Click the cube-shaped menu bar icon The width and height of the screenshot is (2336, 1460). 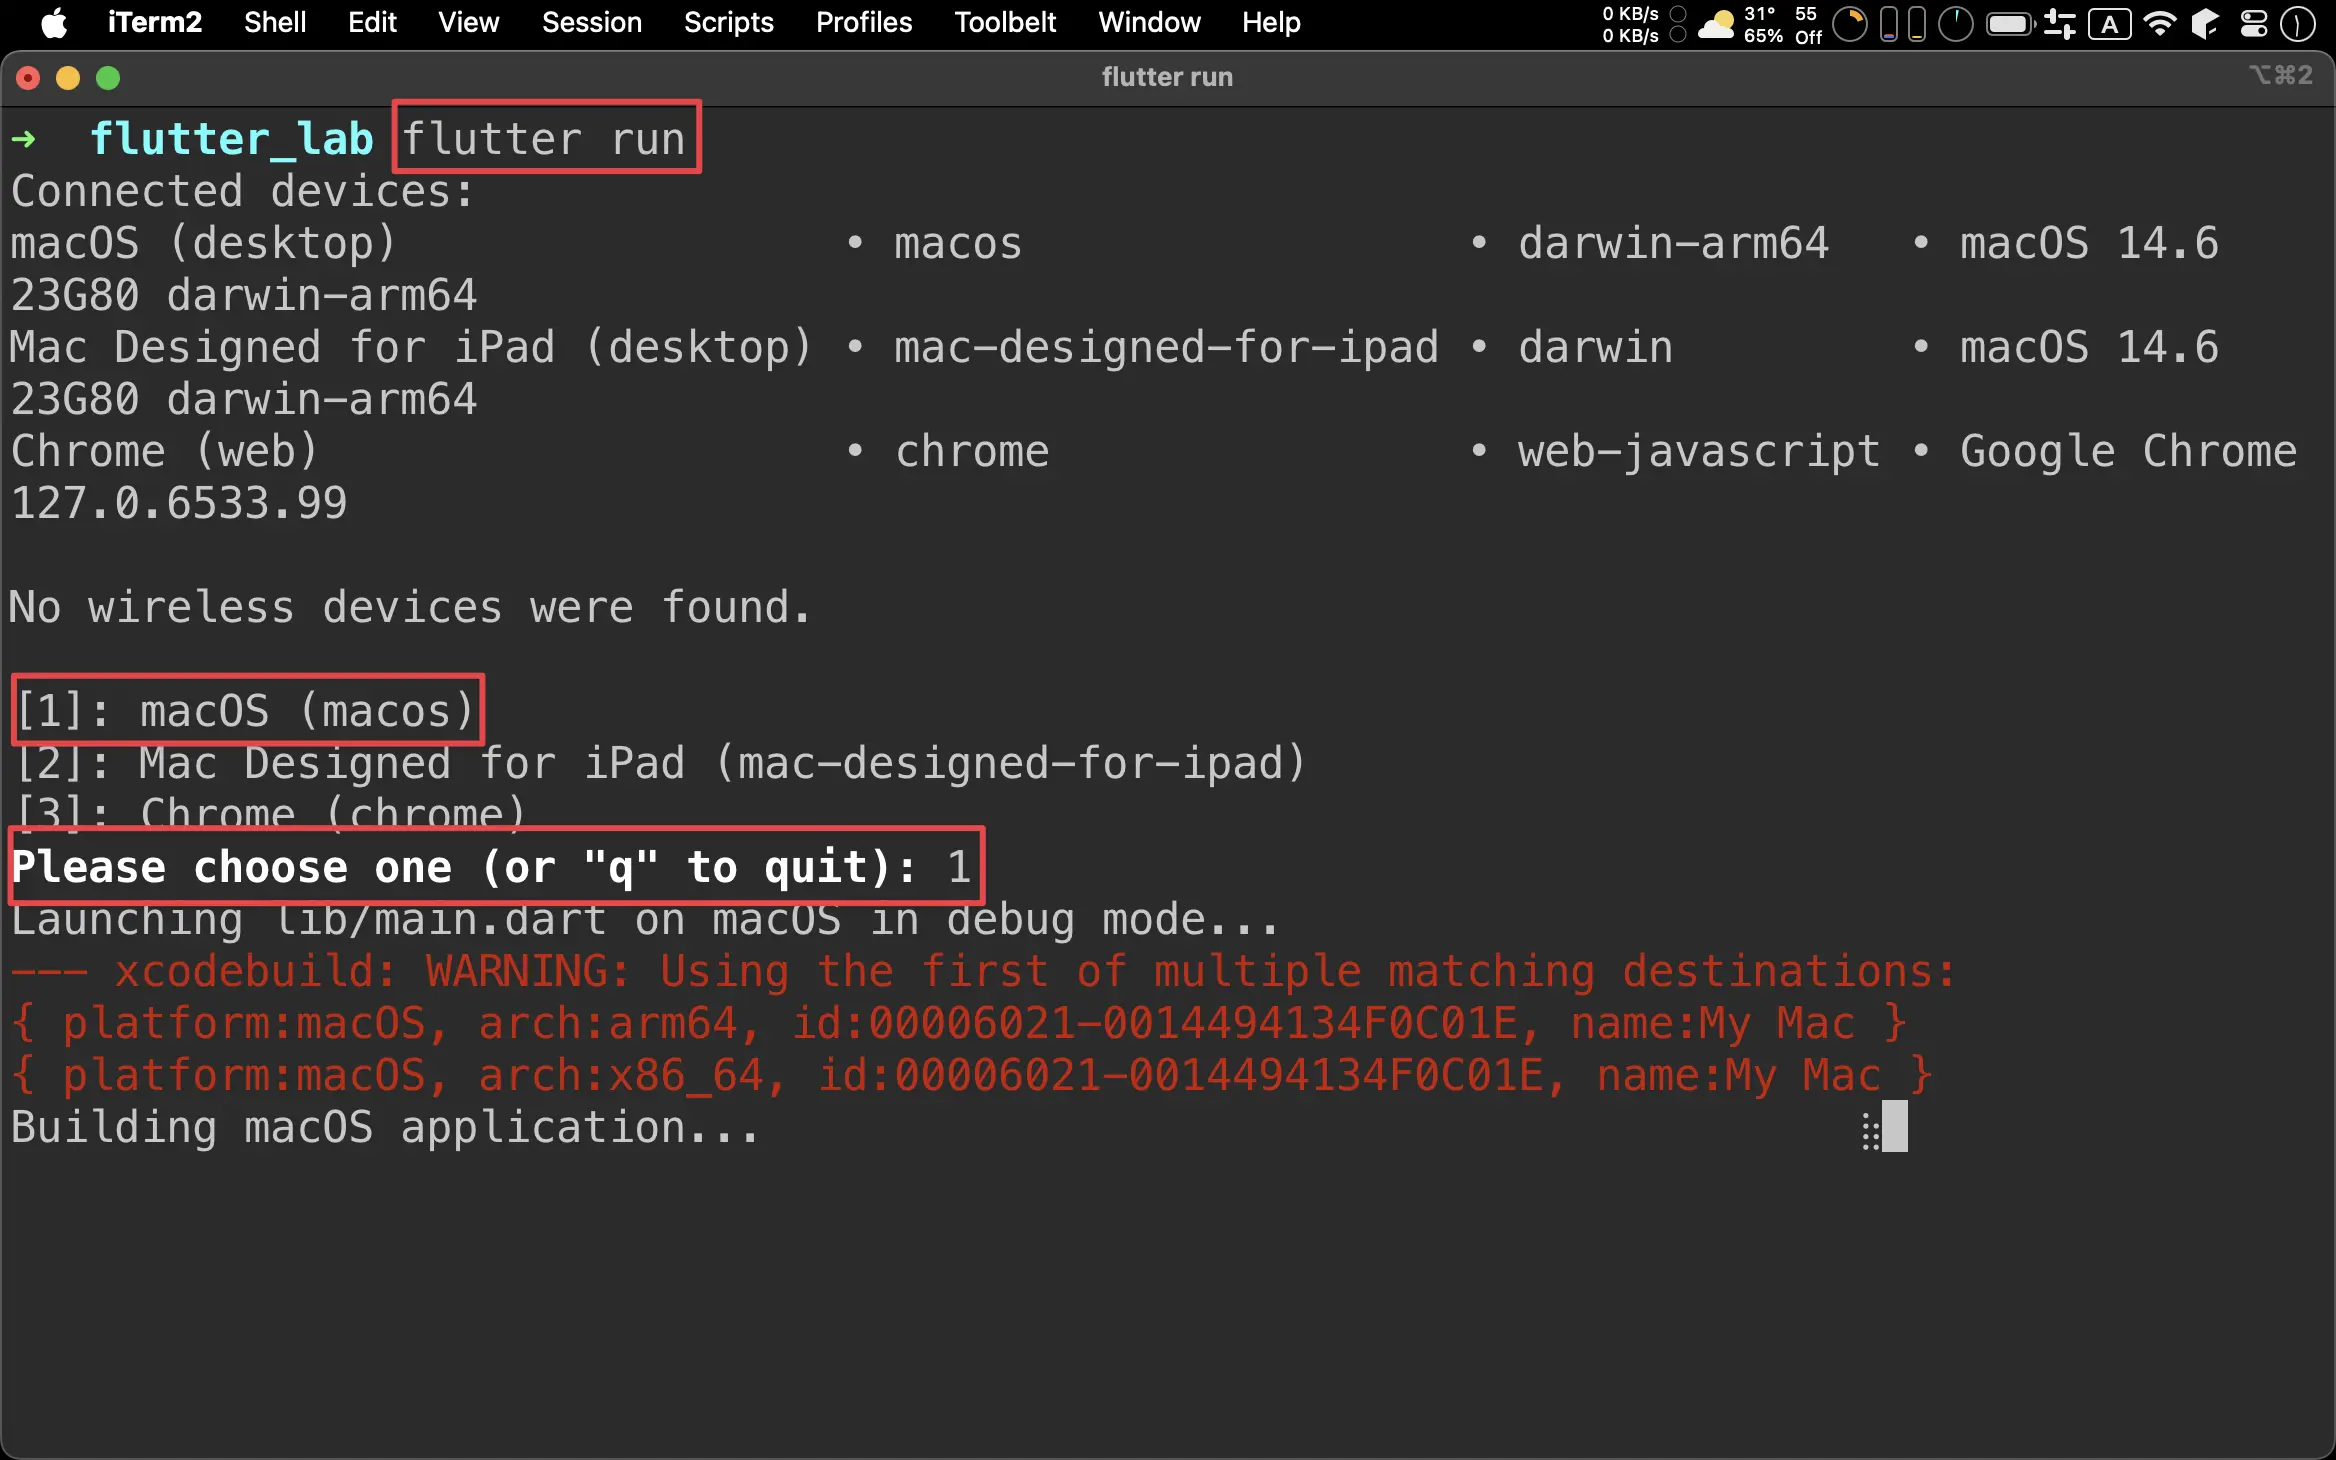[2205, 24]
